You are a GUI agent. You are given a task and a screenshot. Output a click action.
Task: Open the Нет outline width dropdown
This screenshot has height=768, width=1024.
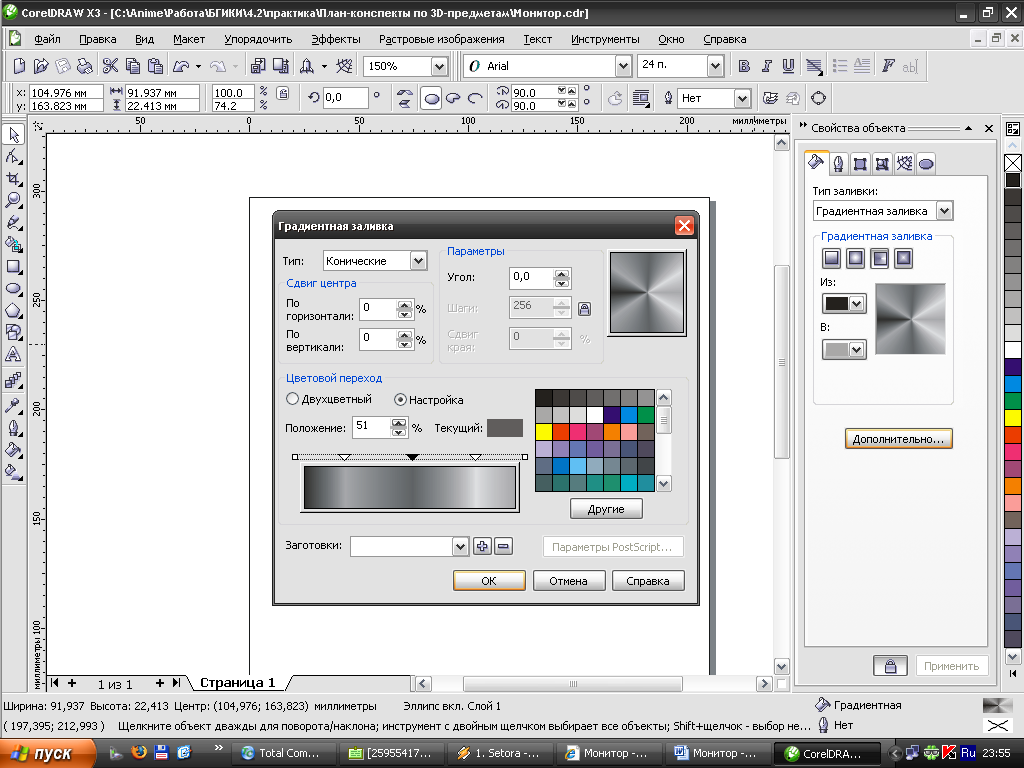[x=742, y=99]
